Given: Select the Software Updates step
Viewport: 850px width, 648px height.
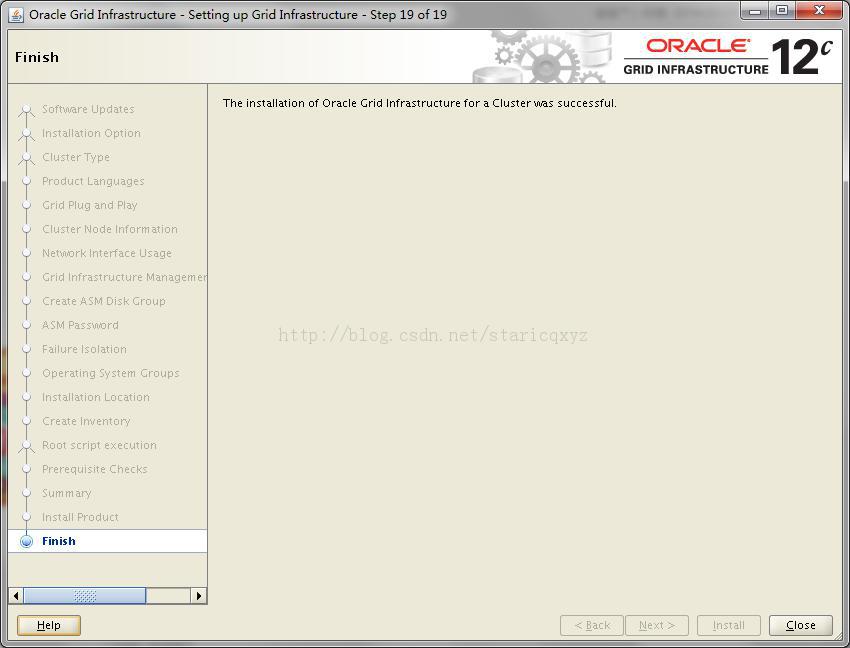Looking at the screenshot, I should coord(88,109).
